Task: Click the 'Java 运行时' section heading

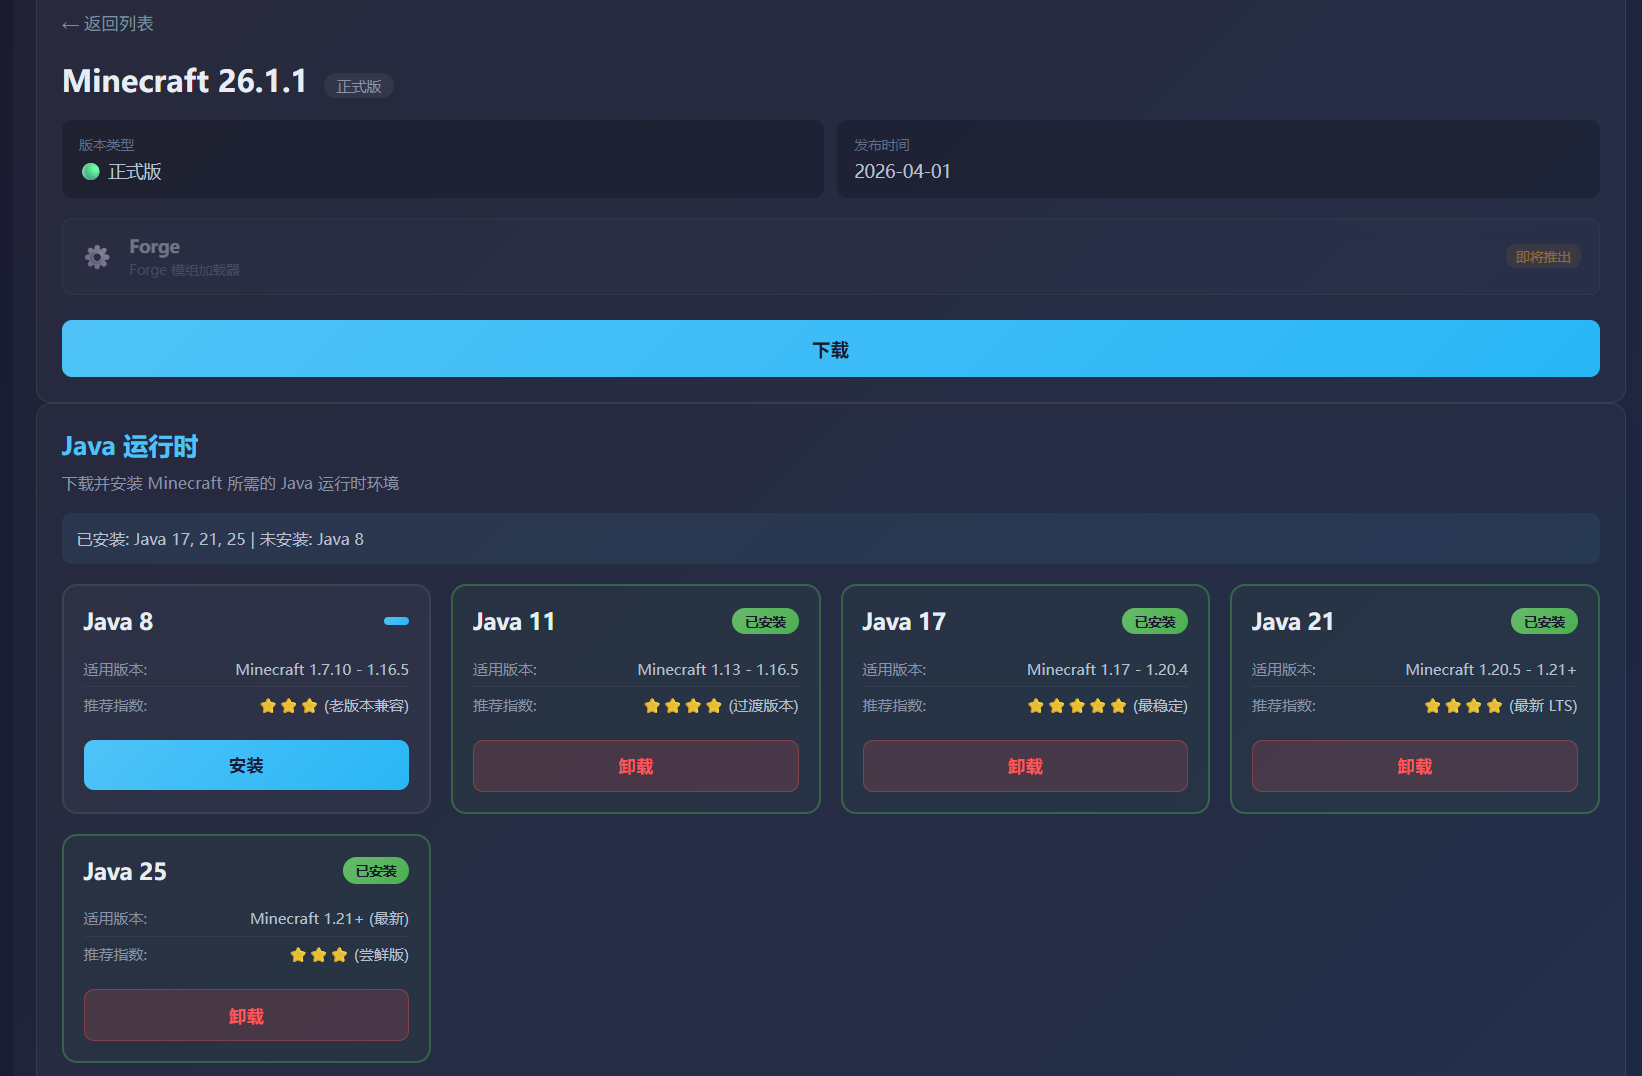Action: [x=130, y=446]
